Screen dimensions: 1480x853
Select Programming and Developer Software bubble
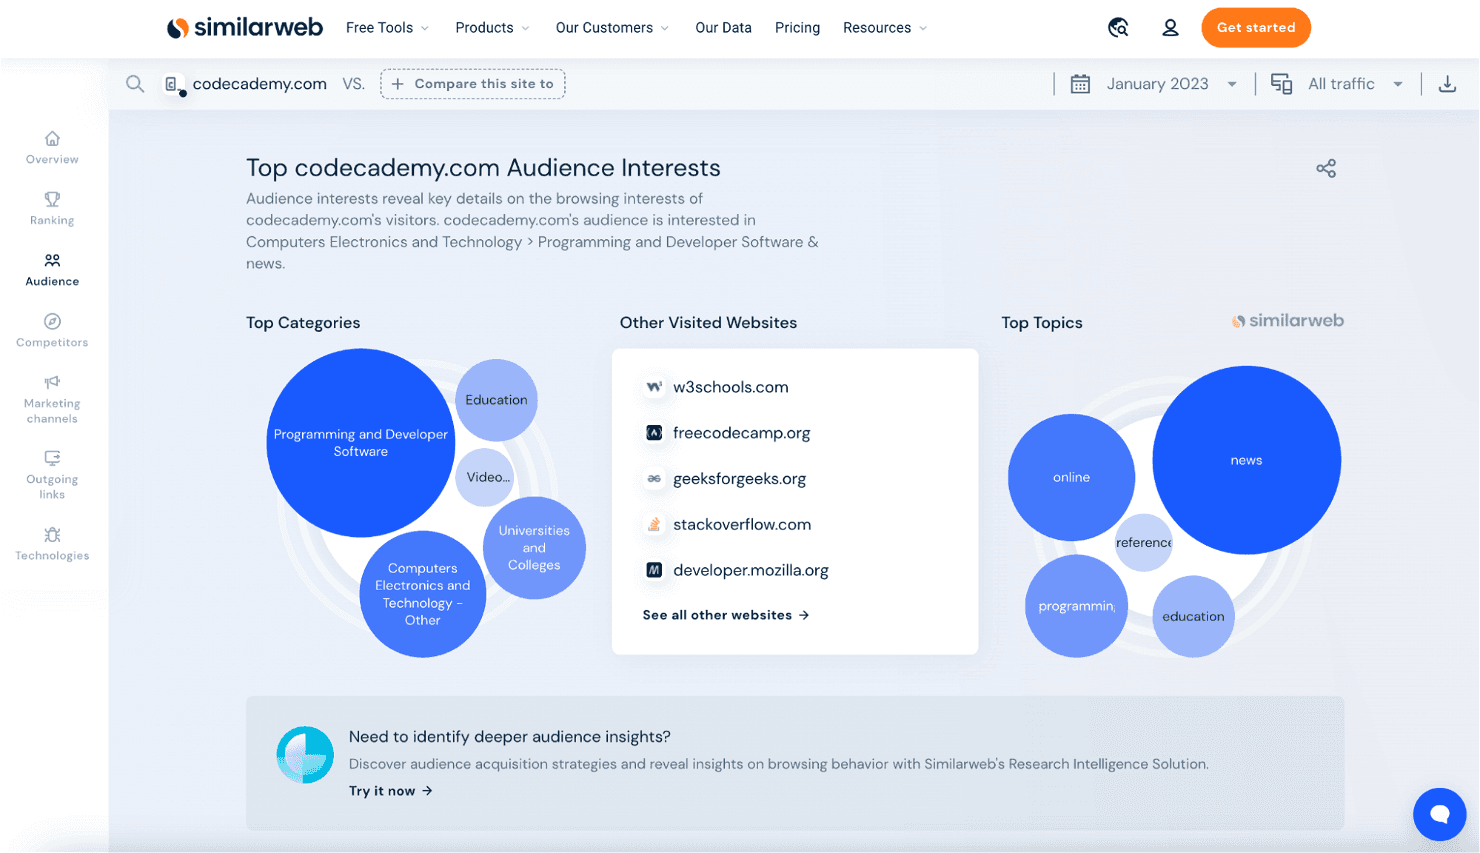pos(360,443)
